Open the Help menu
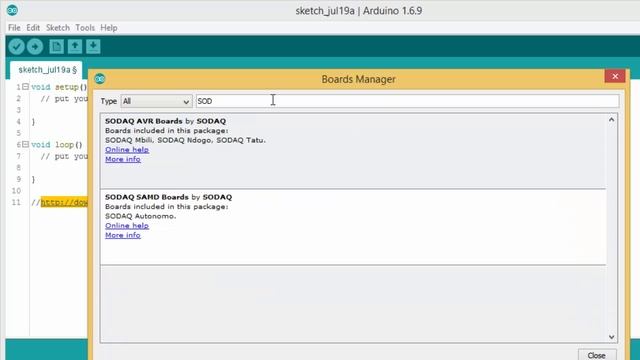The image size is (640, 360). (109, 28)
